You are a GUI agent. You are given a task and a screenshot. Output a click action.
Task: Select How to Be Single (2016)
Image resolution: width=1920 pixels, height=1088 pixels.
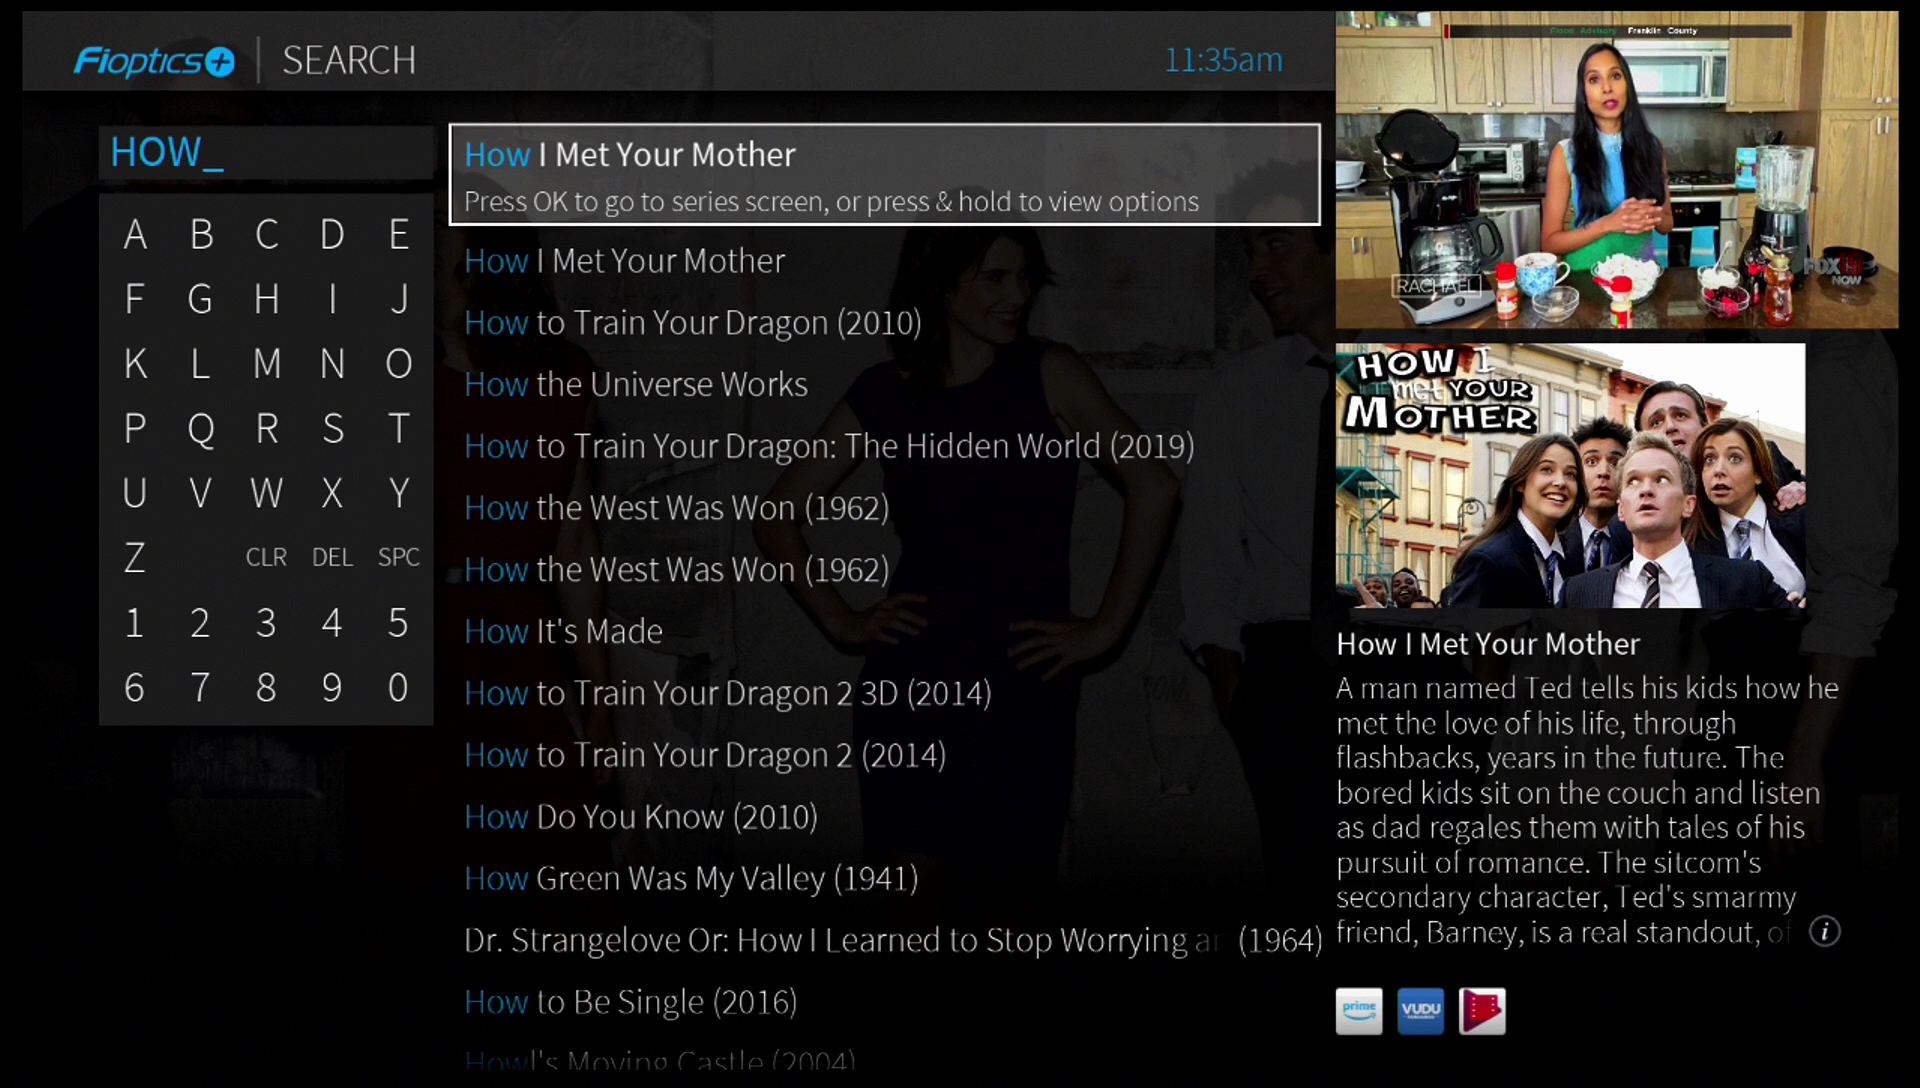[630, 1002]
